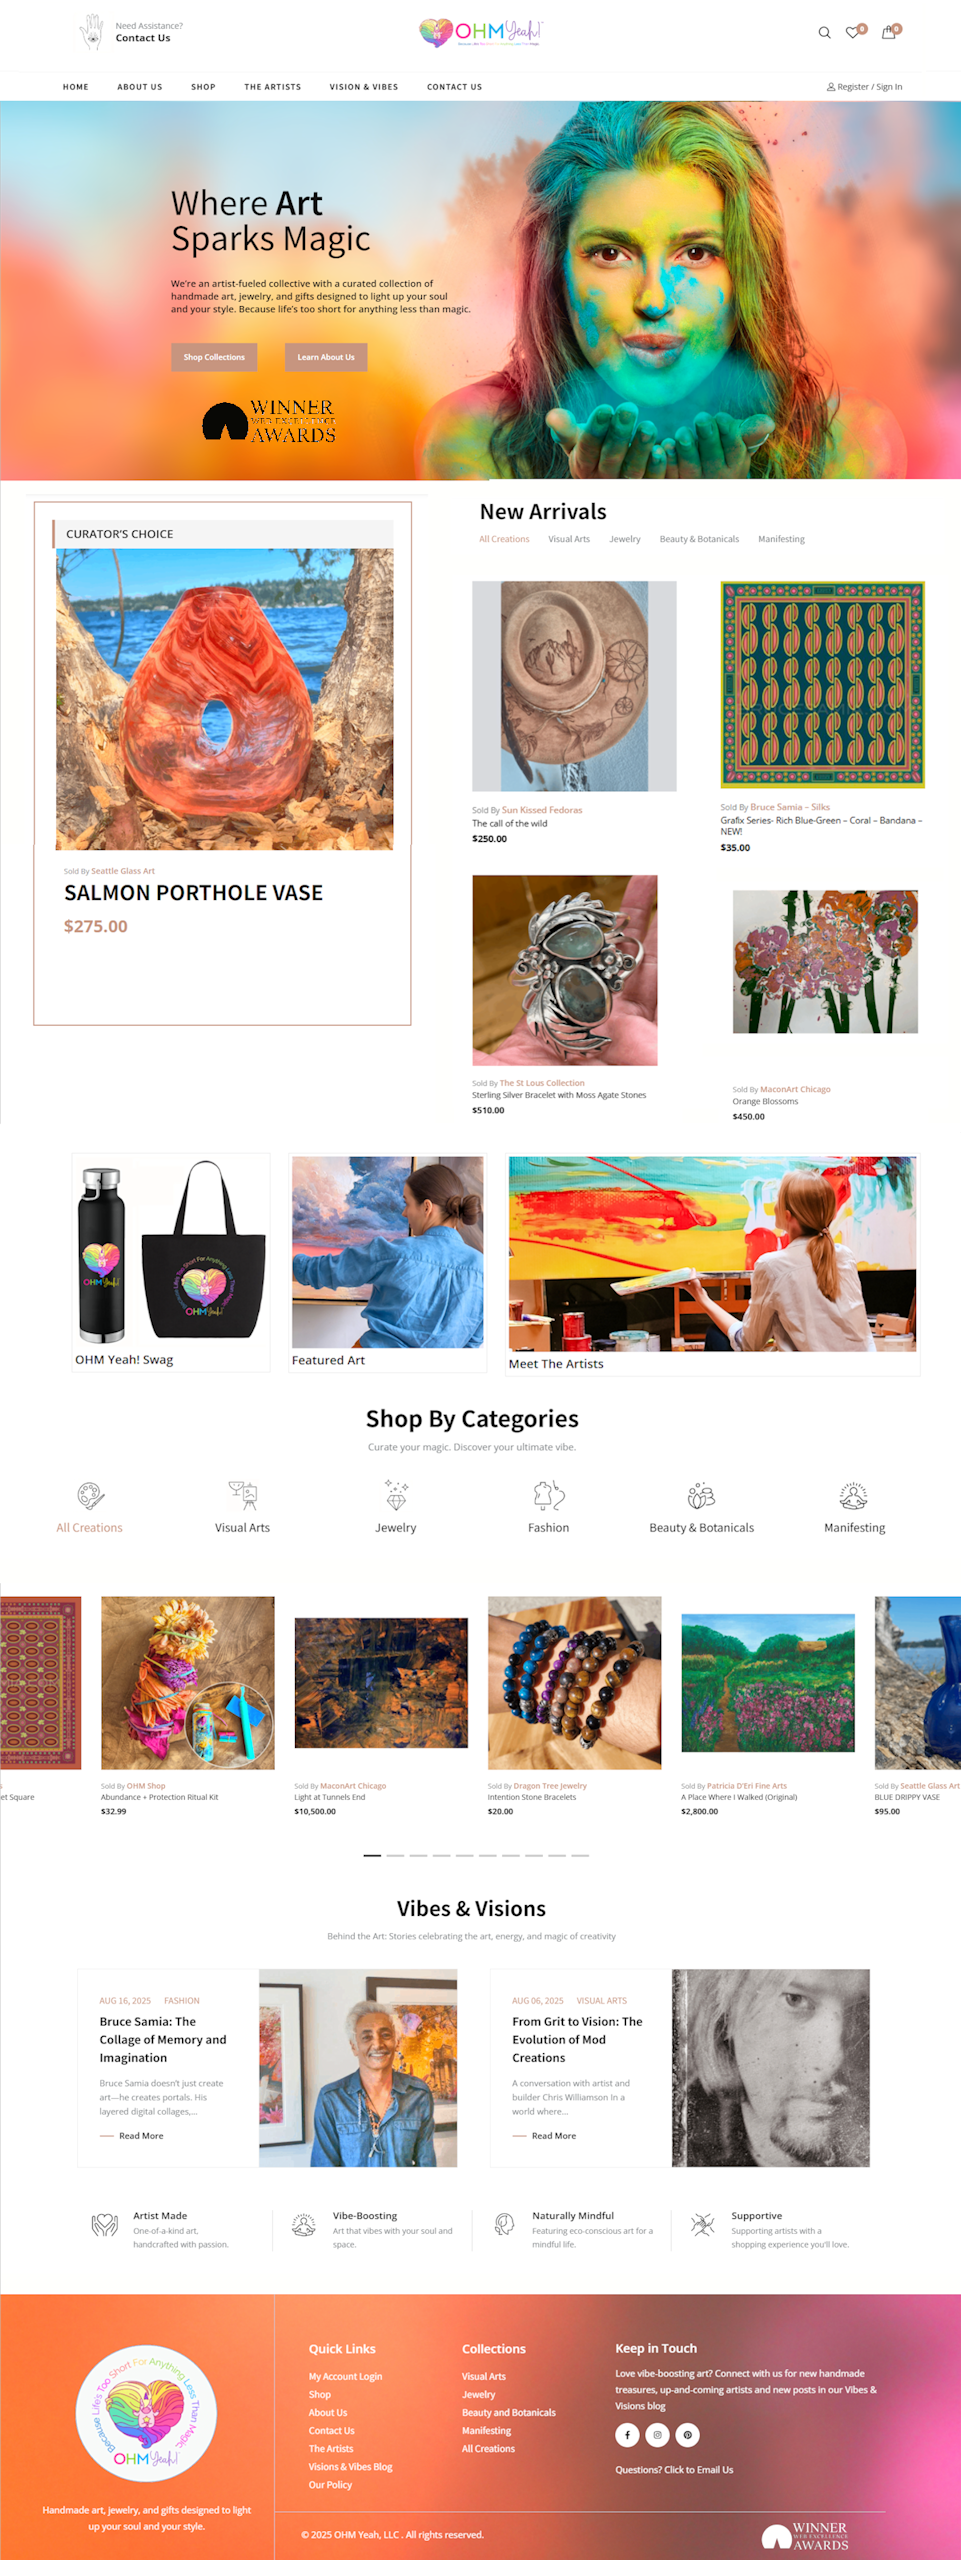Open The Artists menu item
The width and height of the screenshot is (961, 2560).
pyautogui.click(x=272, y=87)
